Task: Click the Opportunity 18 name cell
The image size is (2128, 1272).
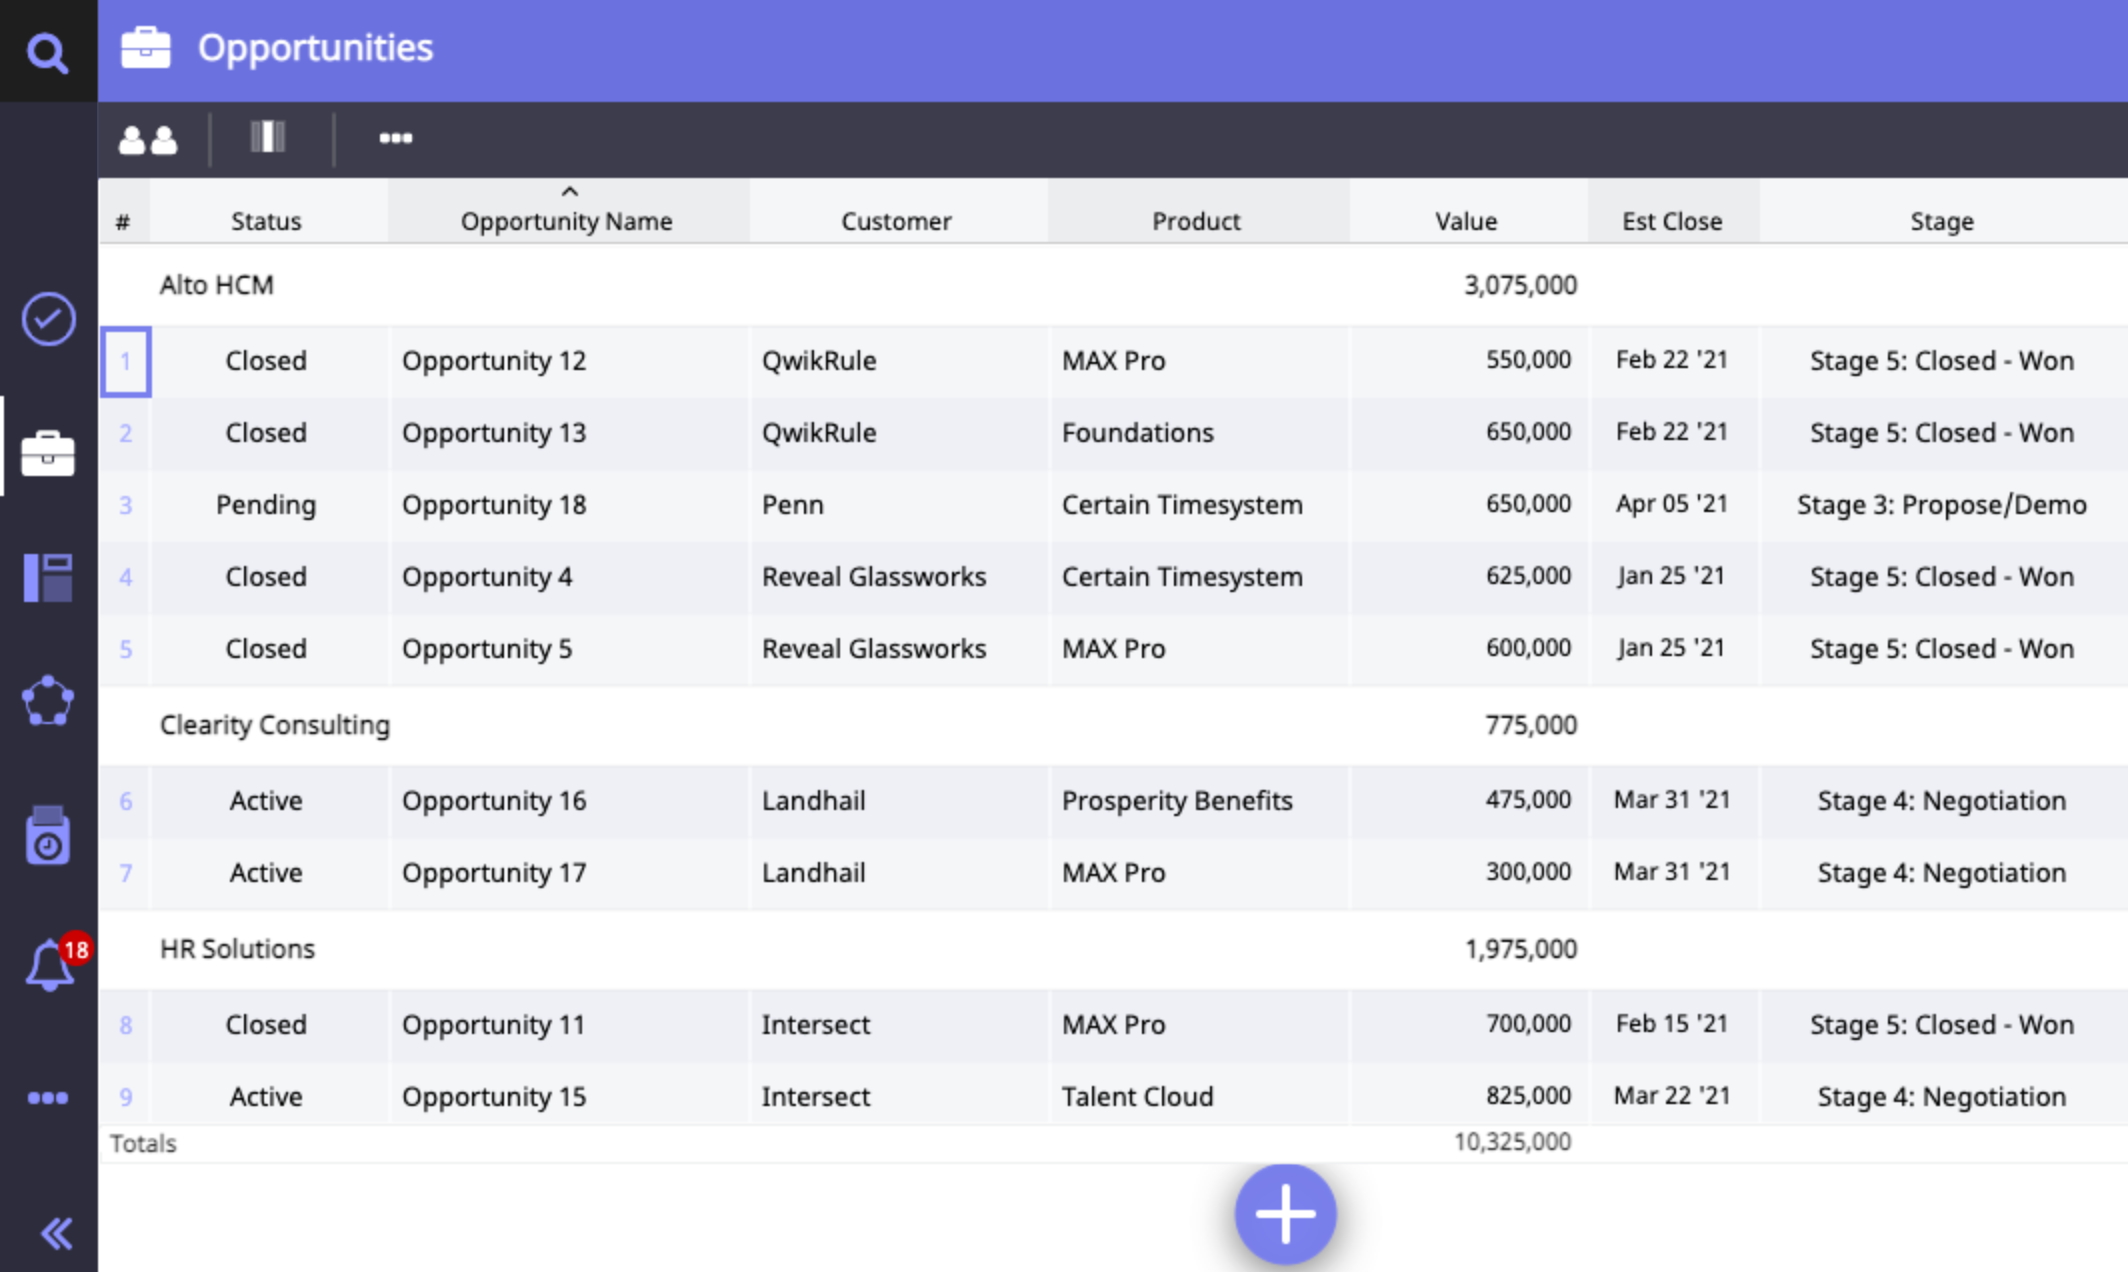Action: [494, 505]
